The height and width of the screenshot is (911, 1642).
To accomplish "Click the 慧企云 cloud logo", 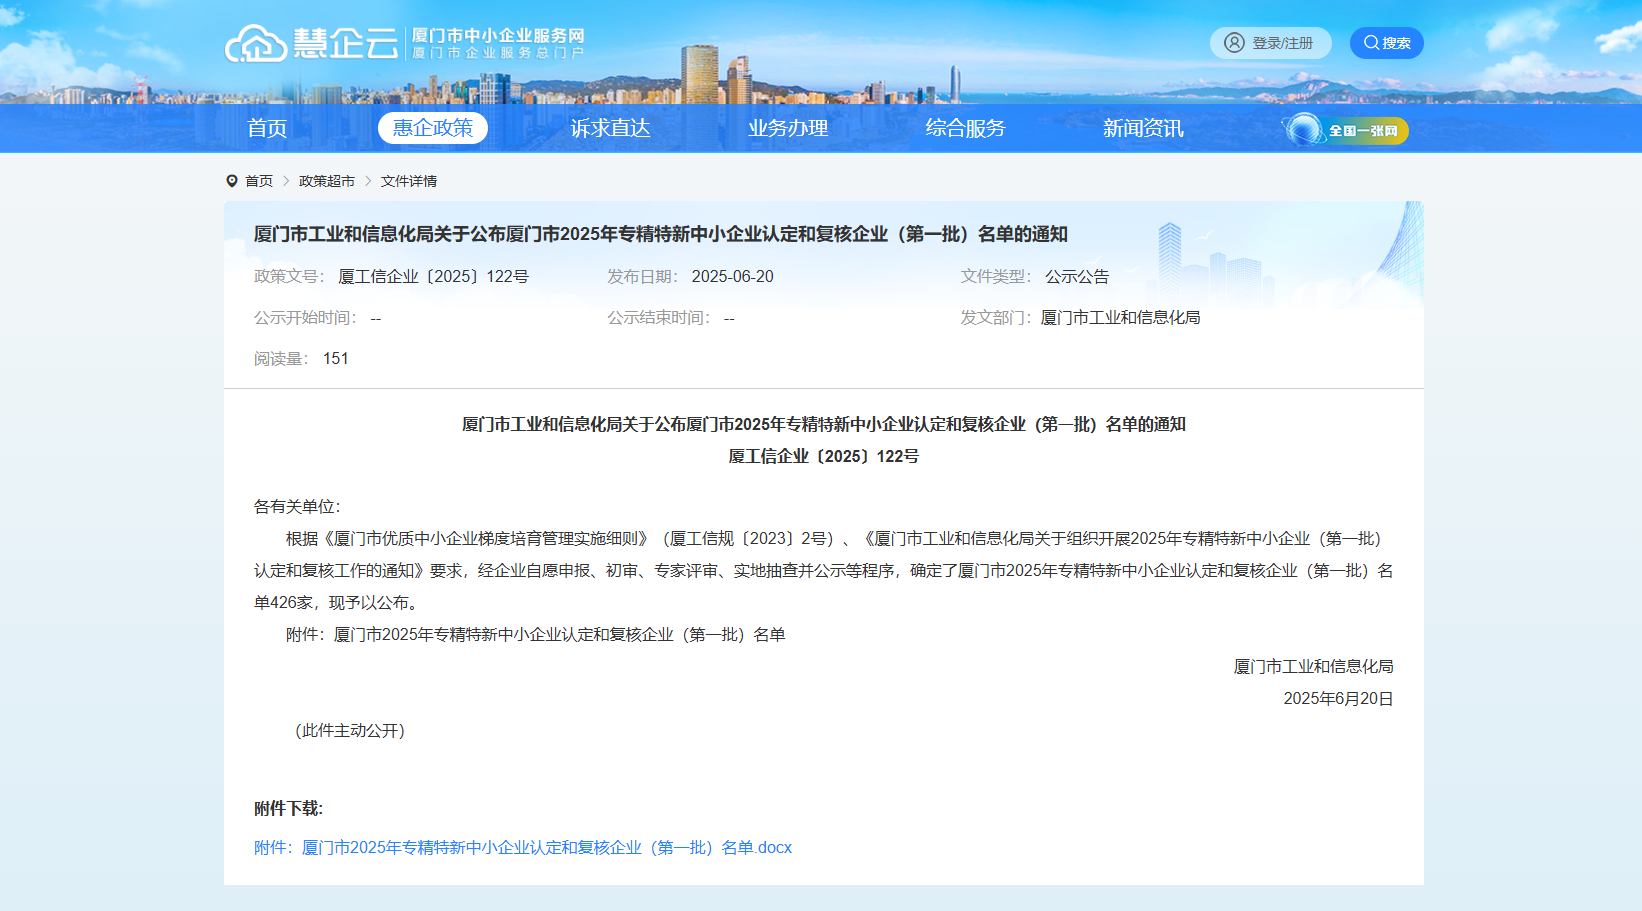I will (x=311, y=44).
